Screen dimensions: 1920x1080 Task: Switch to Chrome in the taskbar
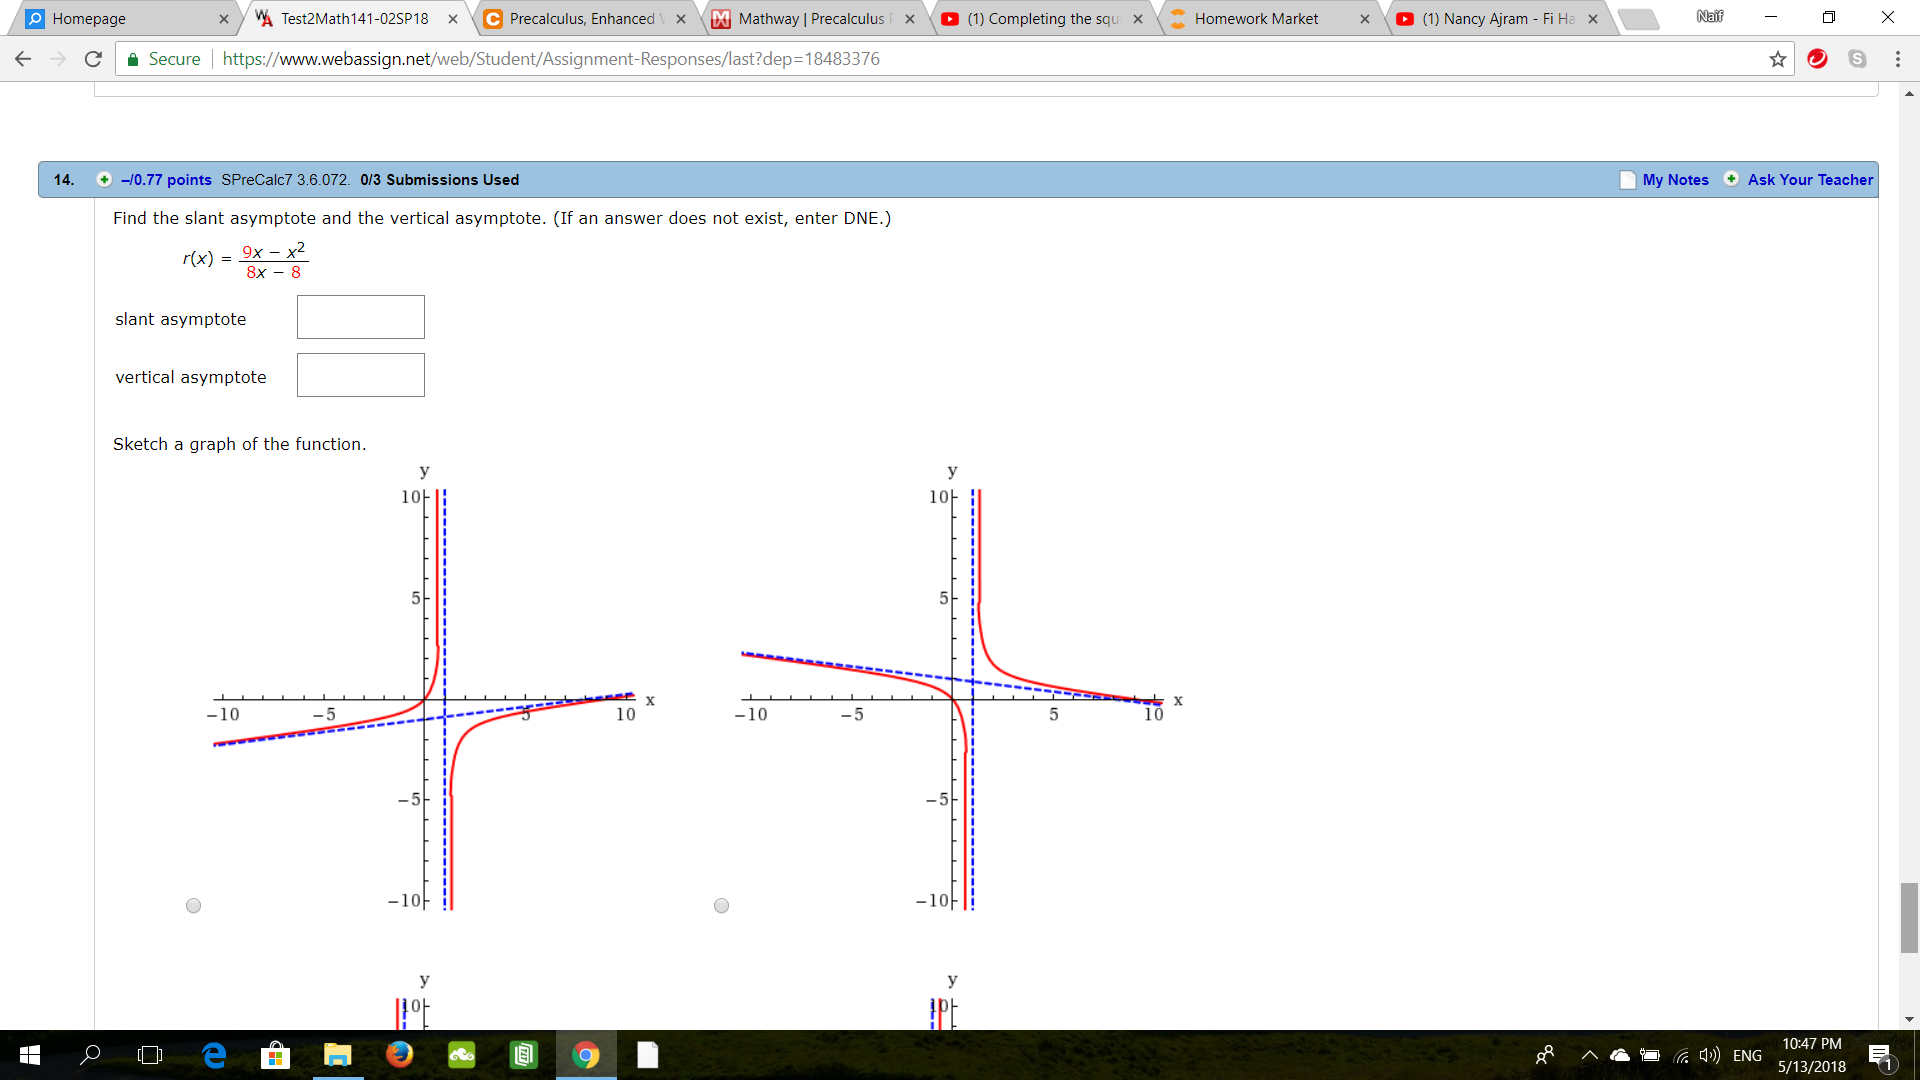(586, 1055)
